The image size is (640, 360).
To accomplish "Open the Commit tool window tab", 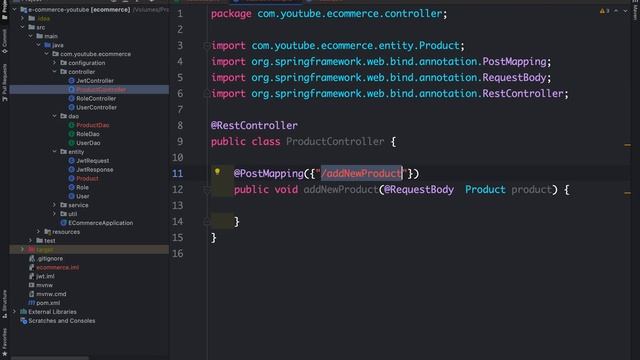I will coord(4,42).
